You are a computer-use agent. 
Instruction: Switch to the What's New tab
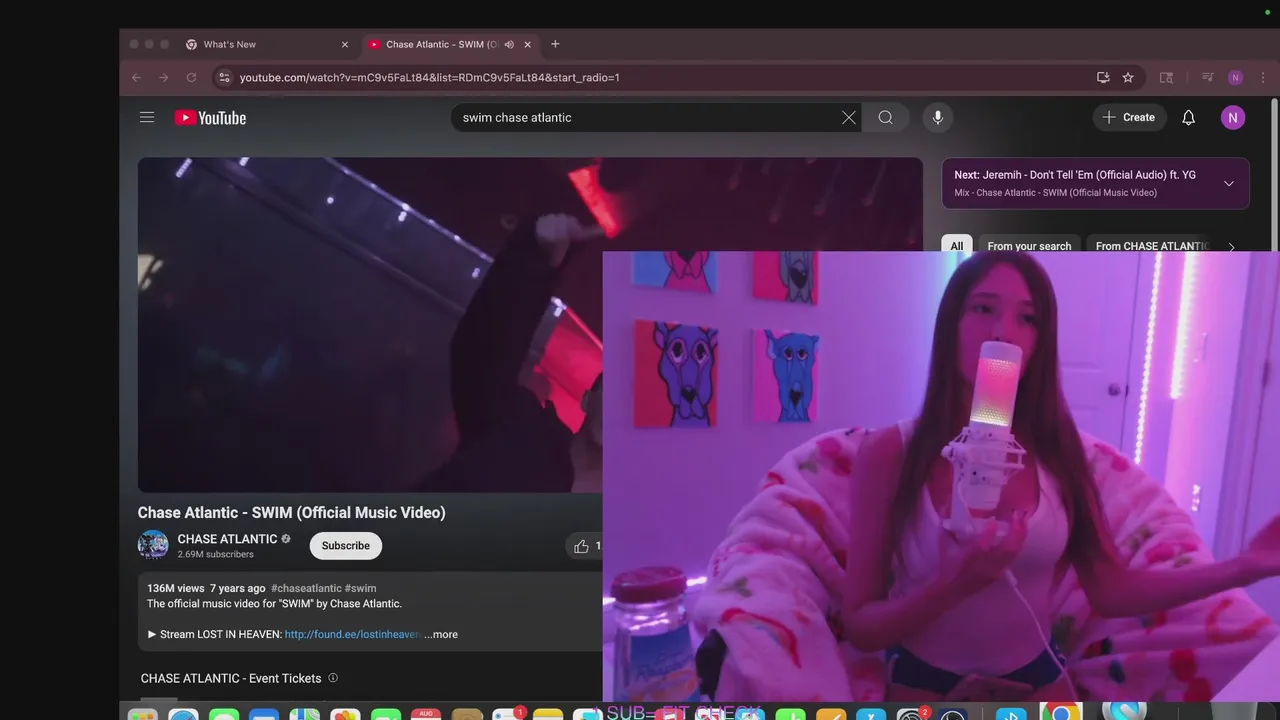pos(266,44)
